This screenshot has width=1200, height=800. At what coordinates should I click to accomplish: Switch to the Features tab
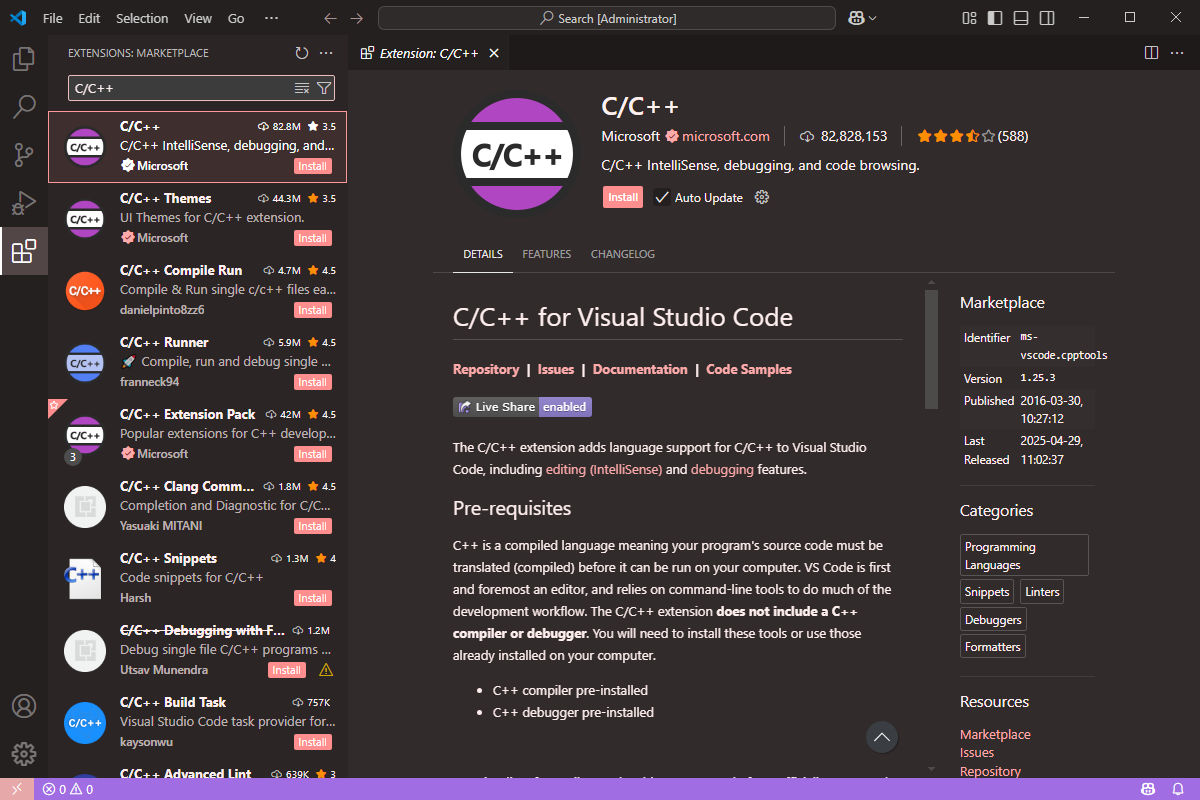(x=547, y=254)
